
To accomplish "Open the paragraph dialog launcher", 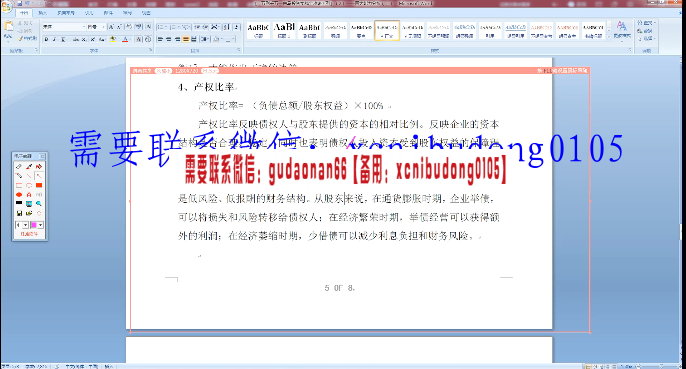I will 239,50.
